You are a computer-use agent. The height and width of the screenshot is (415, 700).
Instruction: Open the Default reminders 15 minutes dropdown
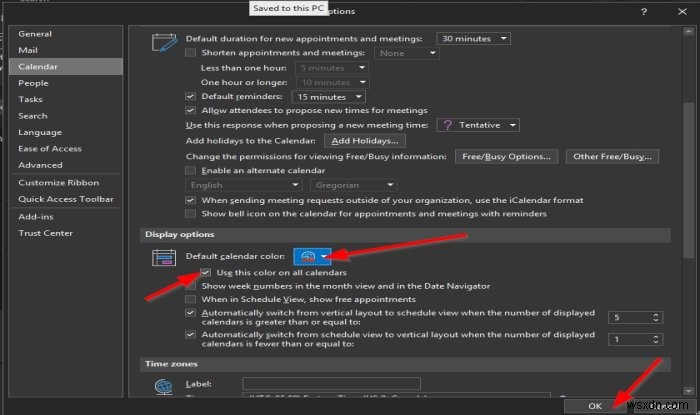329,97
